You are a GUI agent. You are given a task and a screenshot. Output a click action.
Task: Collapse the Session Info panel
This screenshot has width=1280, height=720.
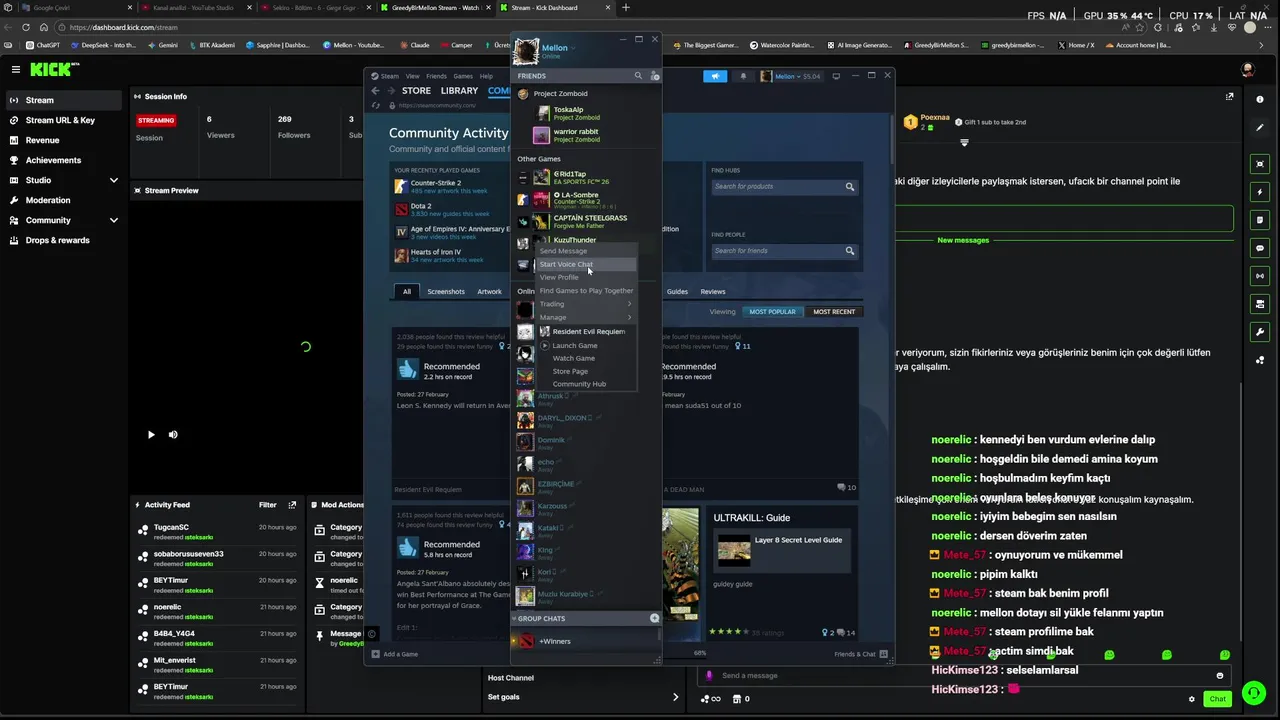click(x=137, y=97)
